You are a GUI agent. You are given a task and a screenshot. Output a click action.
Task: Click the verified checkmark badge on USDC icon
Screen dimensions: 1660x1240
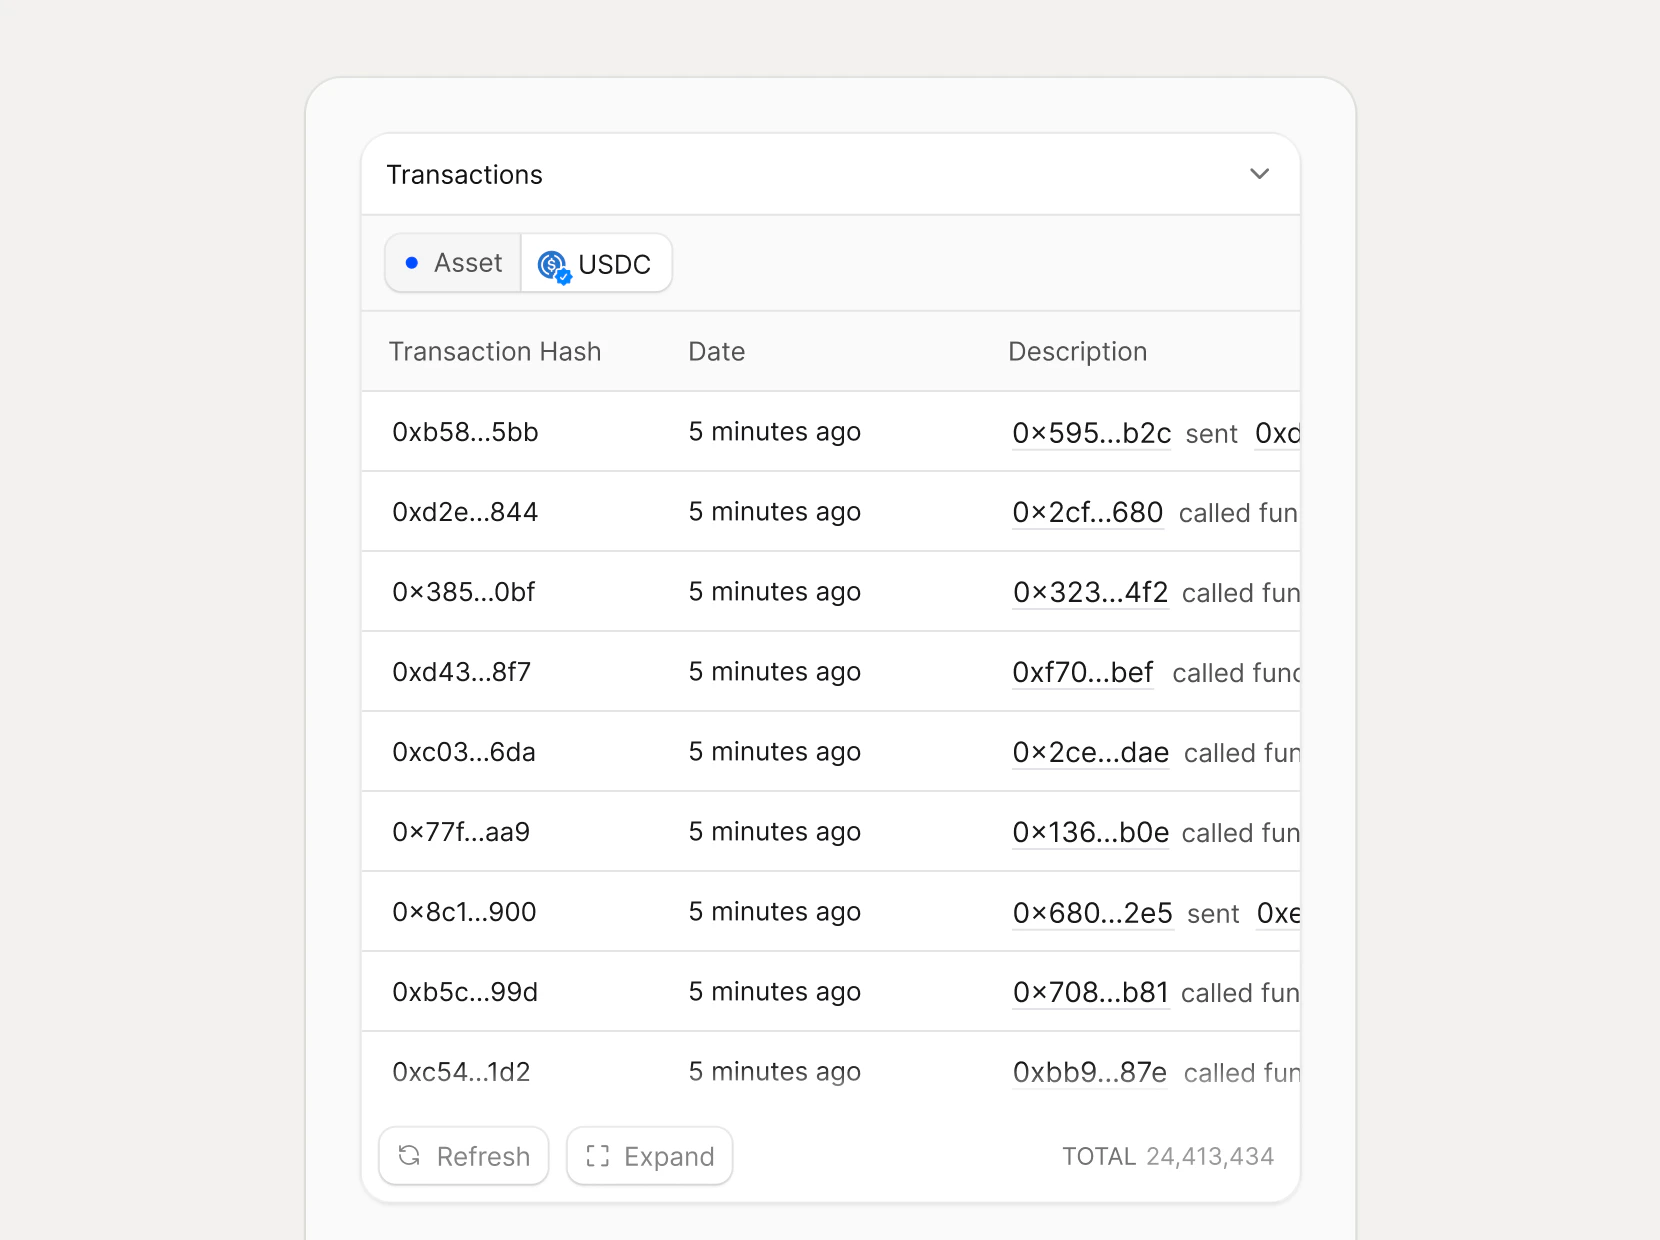tap(565, 275)
